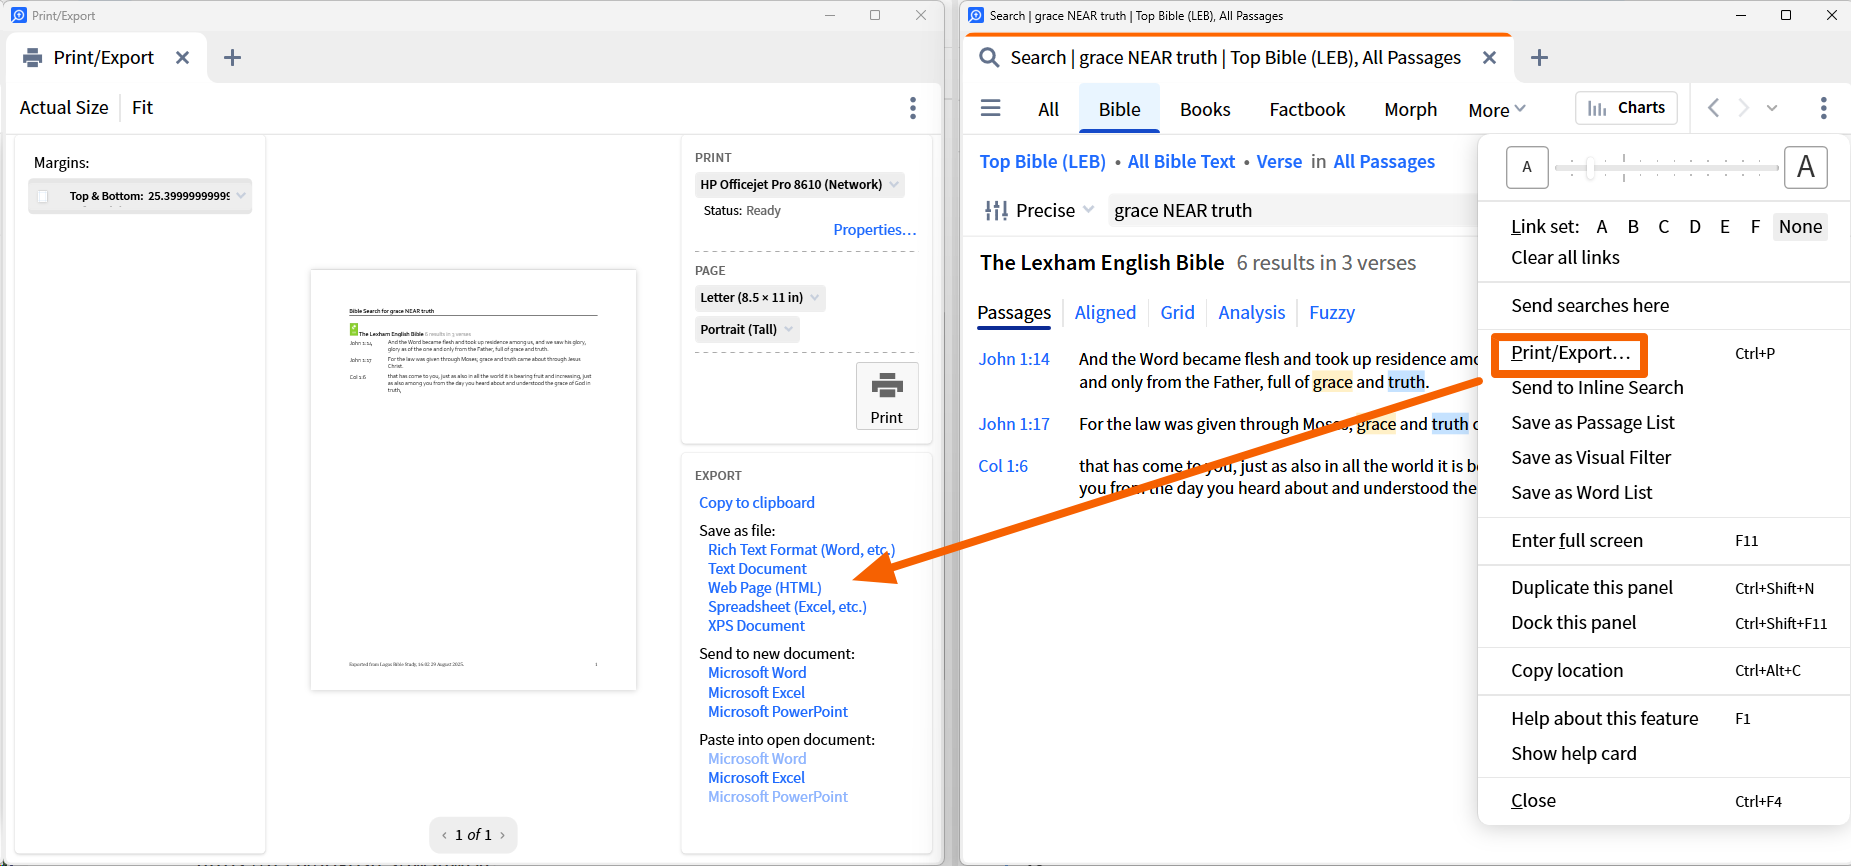
Task: Go to next preview page arrow
Action: point(502,835)
